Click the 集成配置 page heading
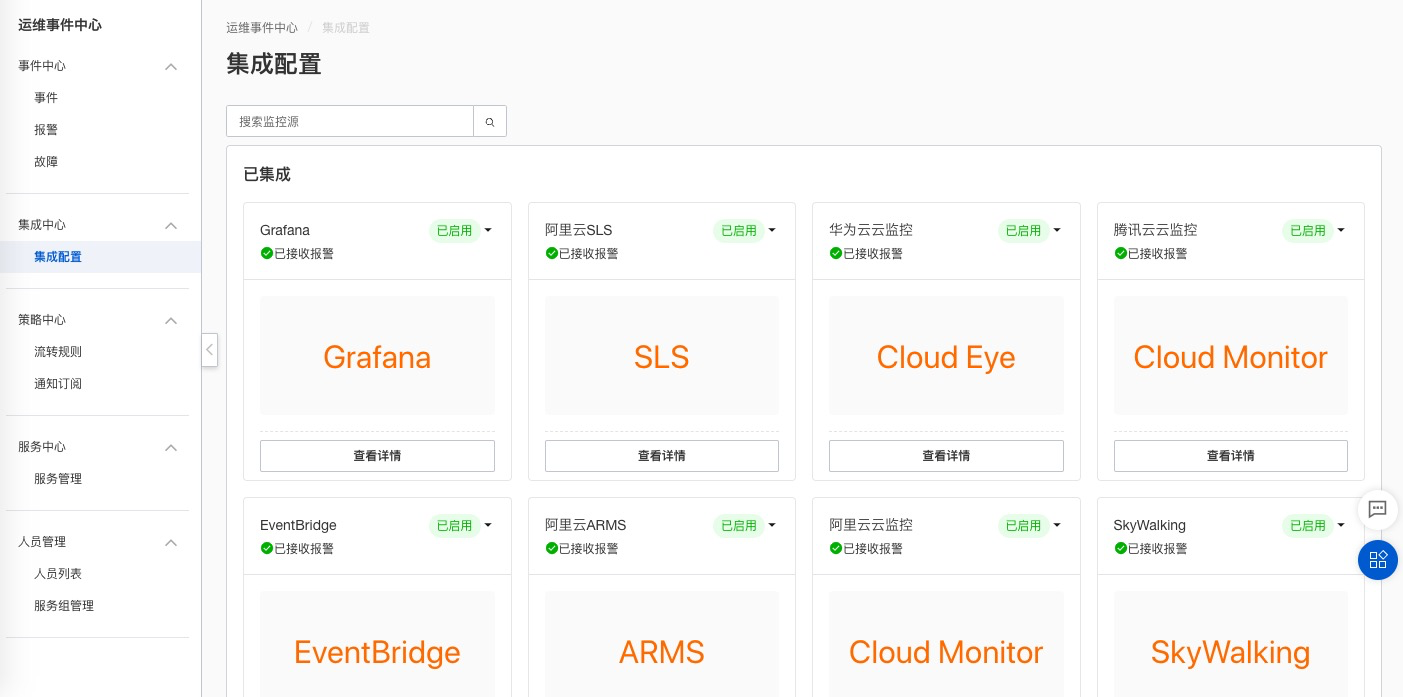The height and width of the screenshot is (697, 1403). click(274, 64)
